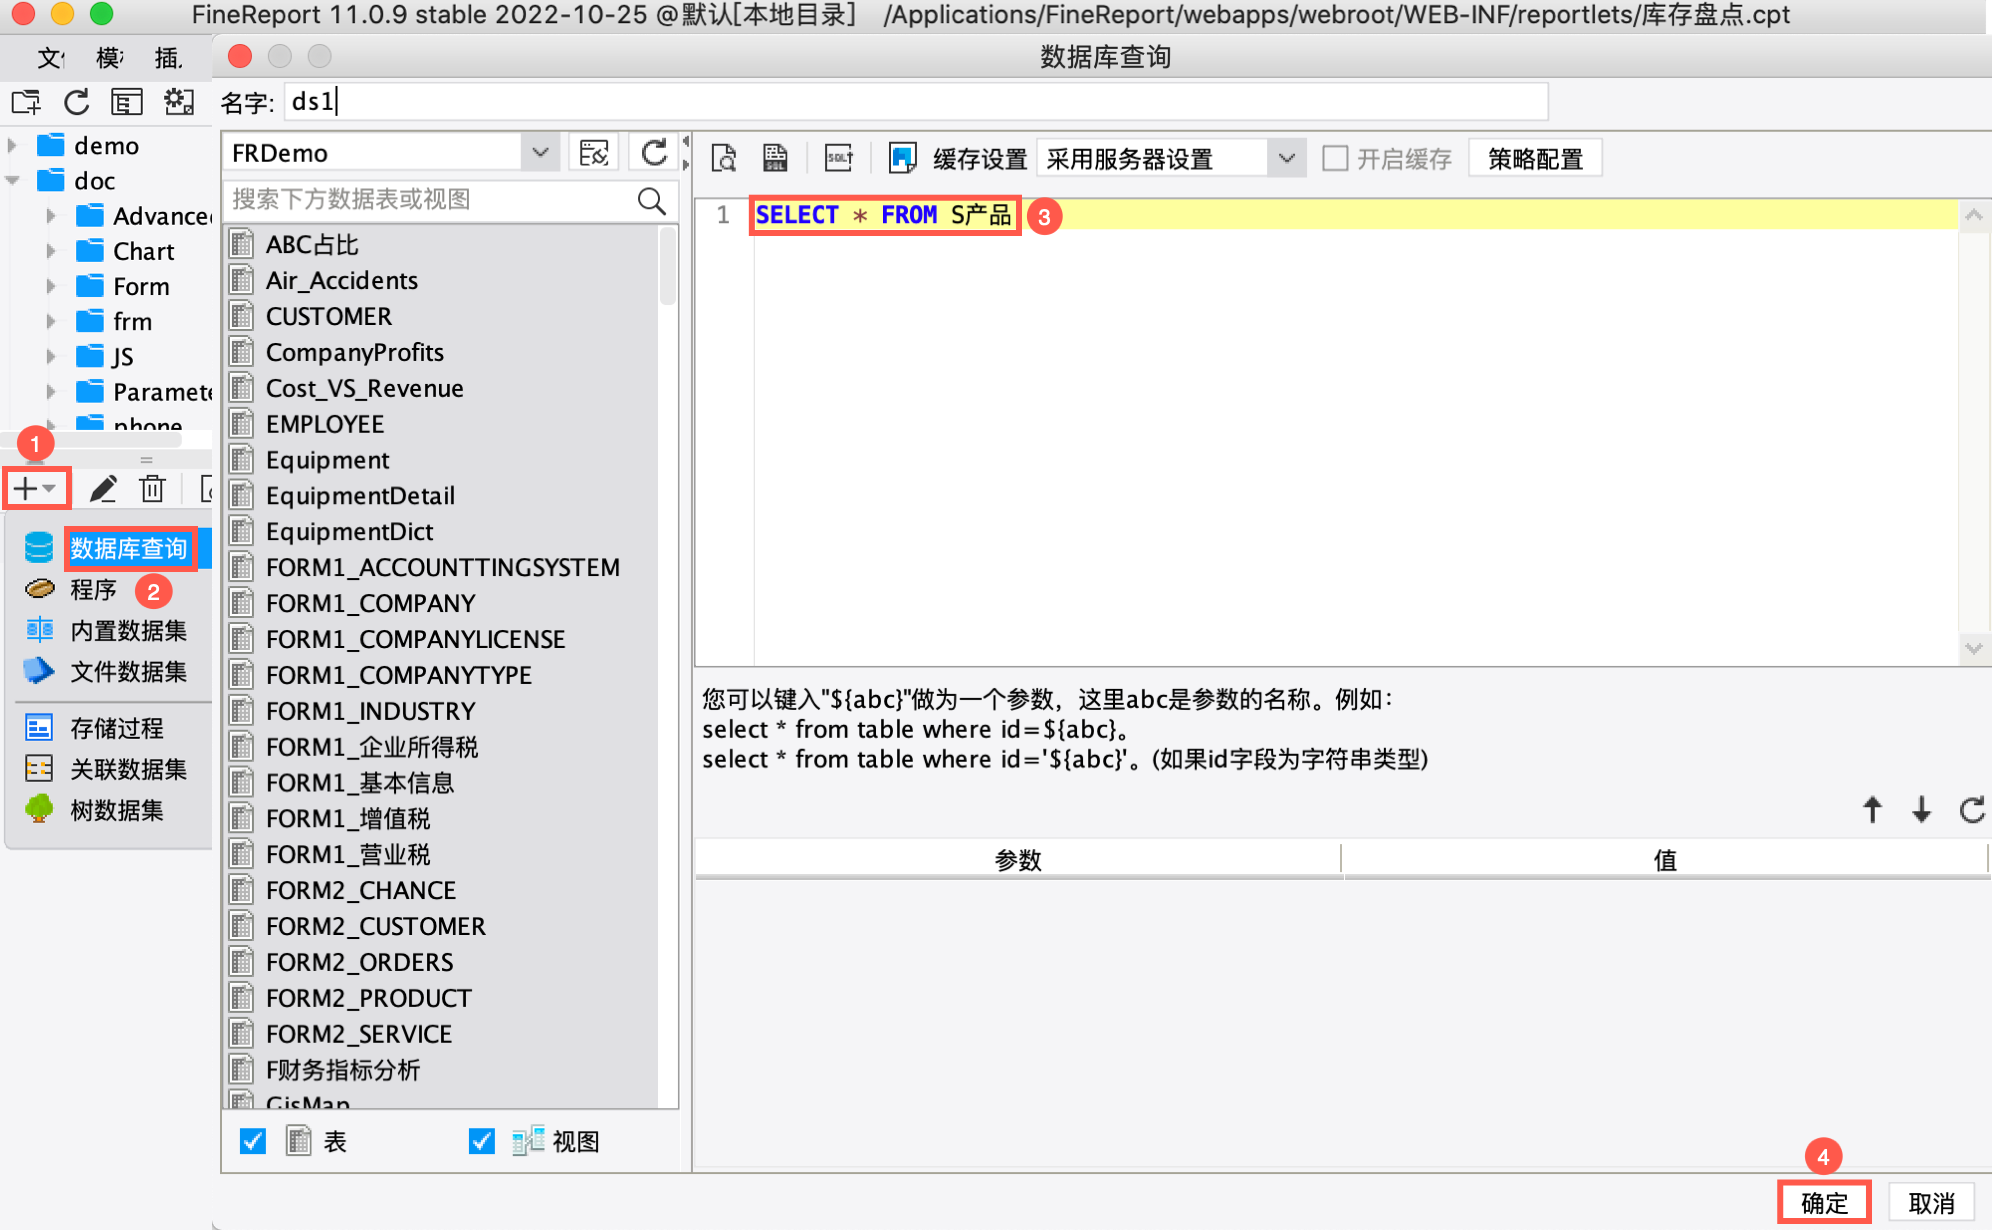The width and height of the screenshot is (1992, 1230).
Task: Enable the 开启缓存 checkbox
Action: coord(1335,158)
